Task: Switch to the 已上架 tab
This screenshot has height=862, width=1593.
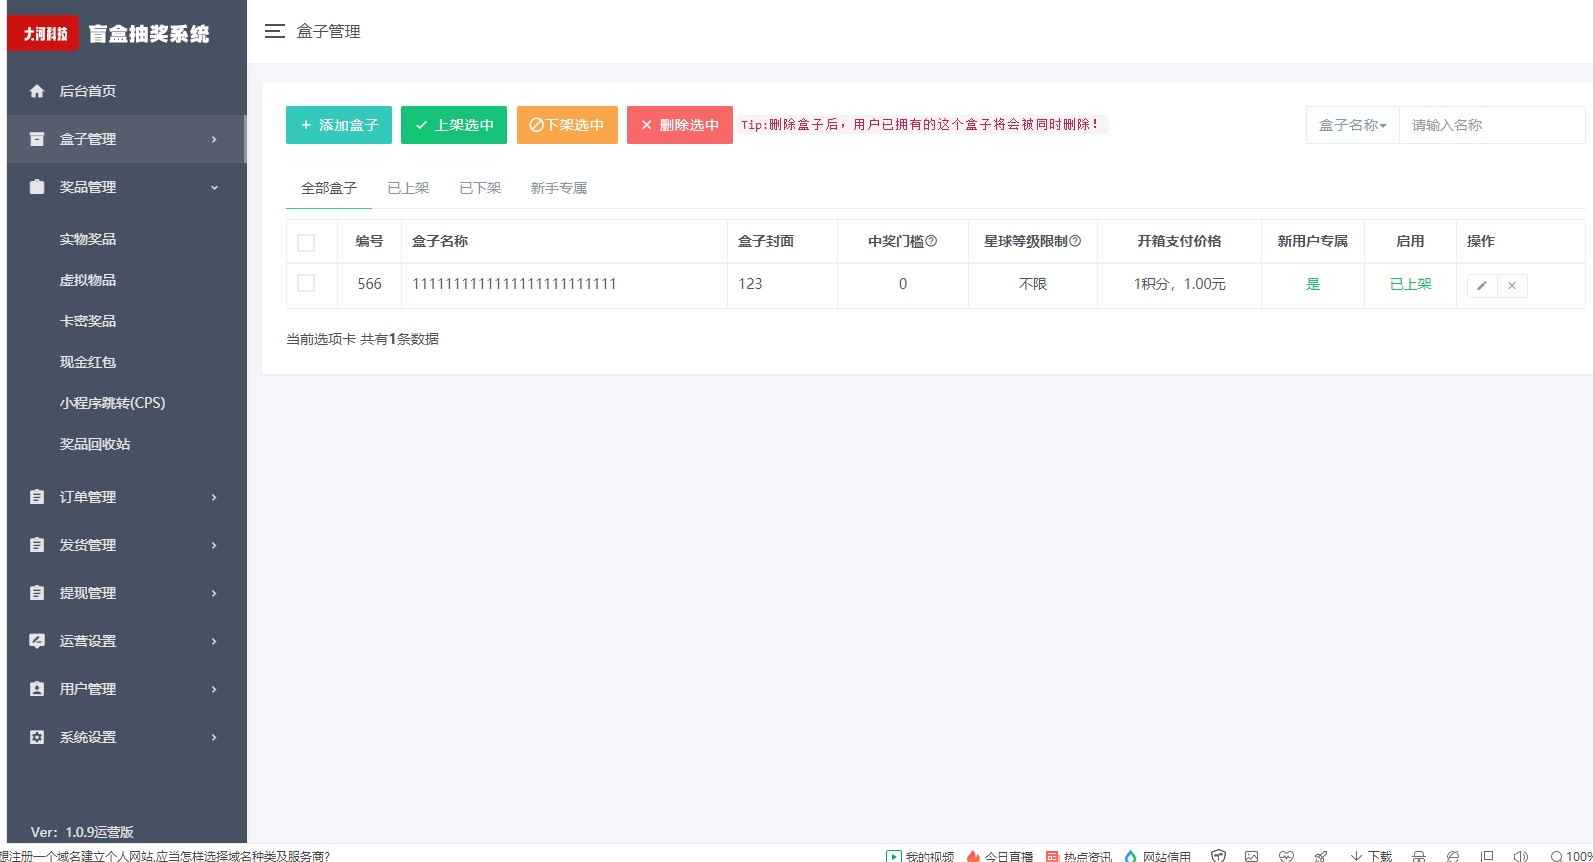Action: (408, 188)
